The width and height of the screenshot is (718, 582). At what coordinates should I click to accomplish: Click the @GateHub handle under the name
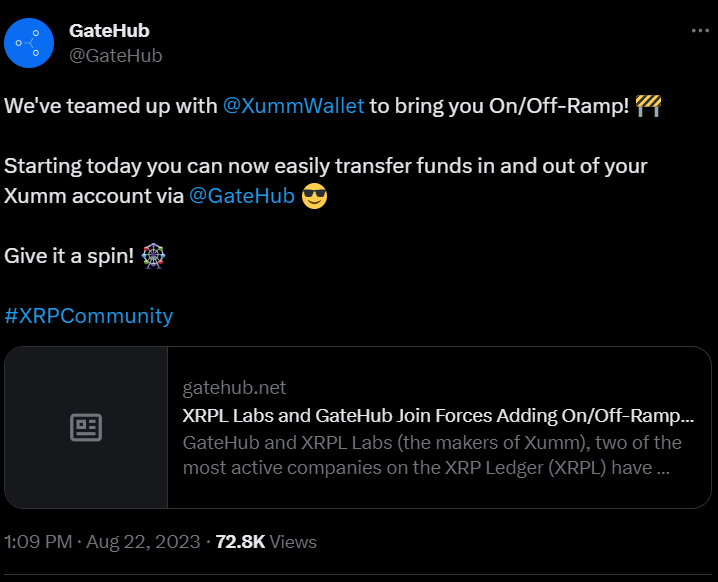tap(115, 55)
